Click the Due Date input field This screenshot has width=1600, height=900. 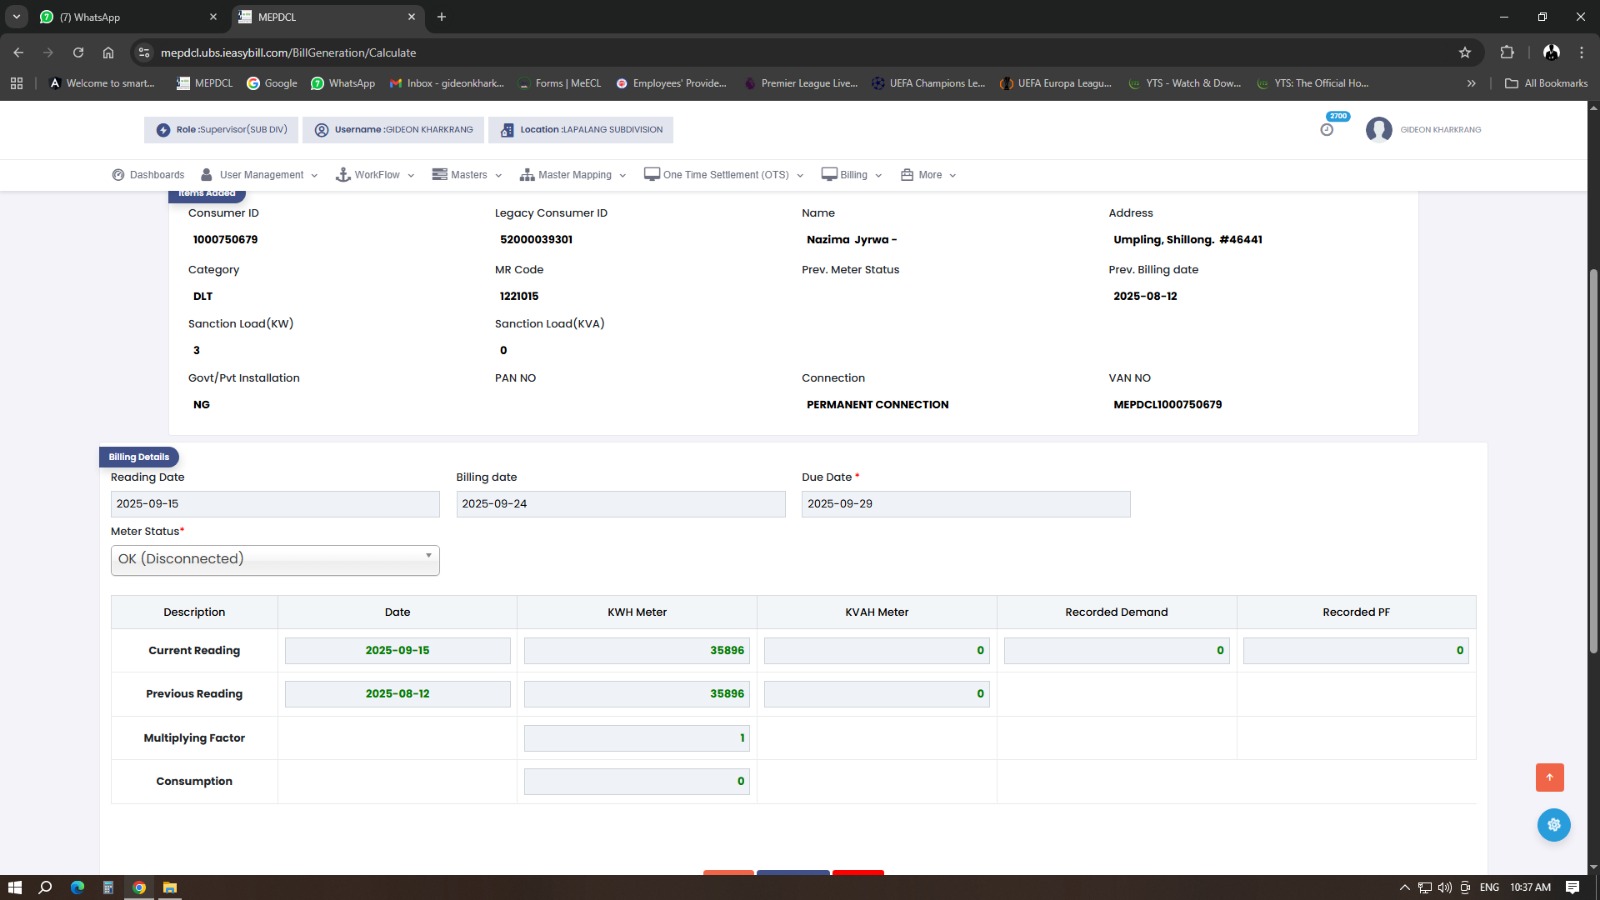click(x=965, y=504)
